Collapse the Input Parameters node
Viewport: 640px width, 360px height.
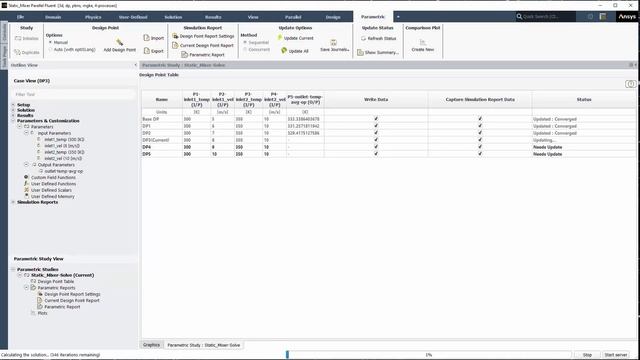tap(26, 133)
